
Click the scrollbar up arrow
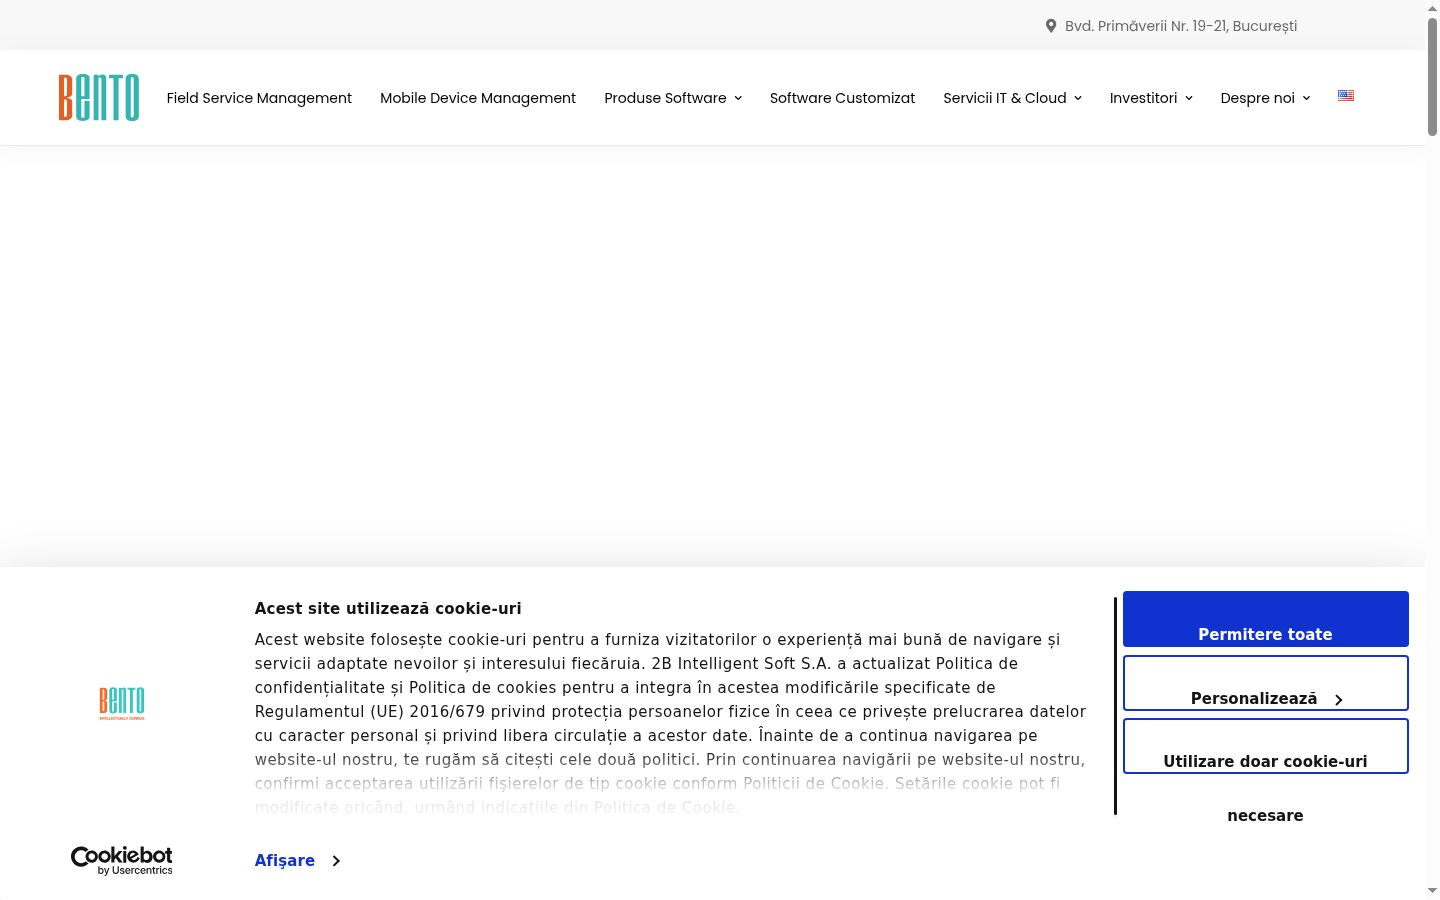[x=1432, y=8]
